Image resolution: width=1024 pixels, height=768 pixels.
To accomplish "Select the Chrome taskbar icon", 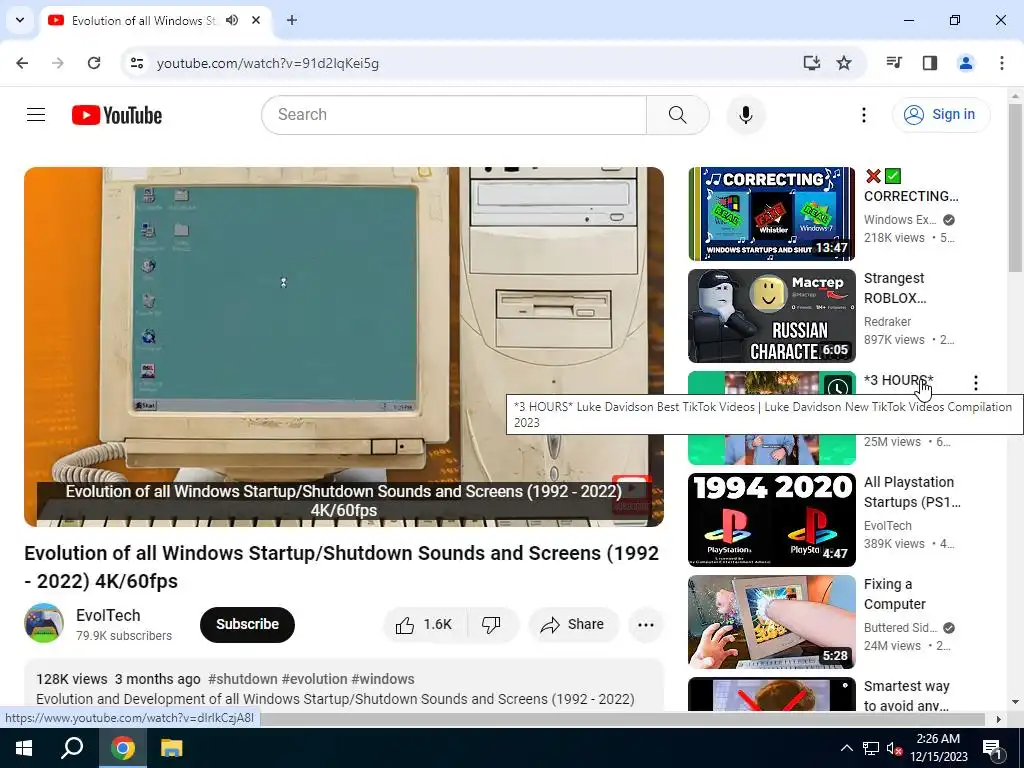I will tap(122, 748).
